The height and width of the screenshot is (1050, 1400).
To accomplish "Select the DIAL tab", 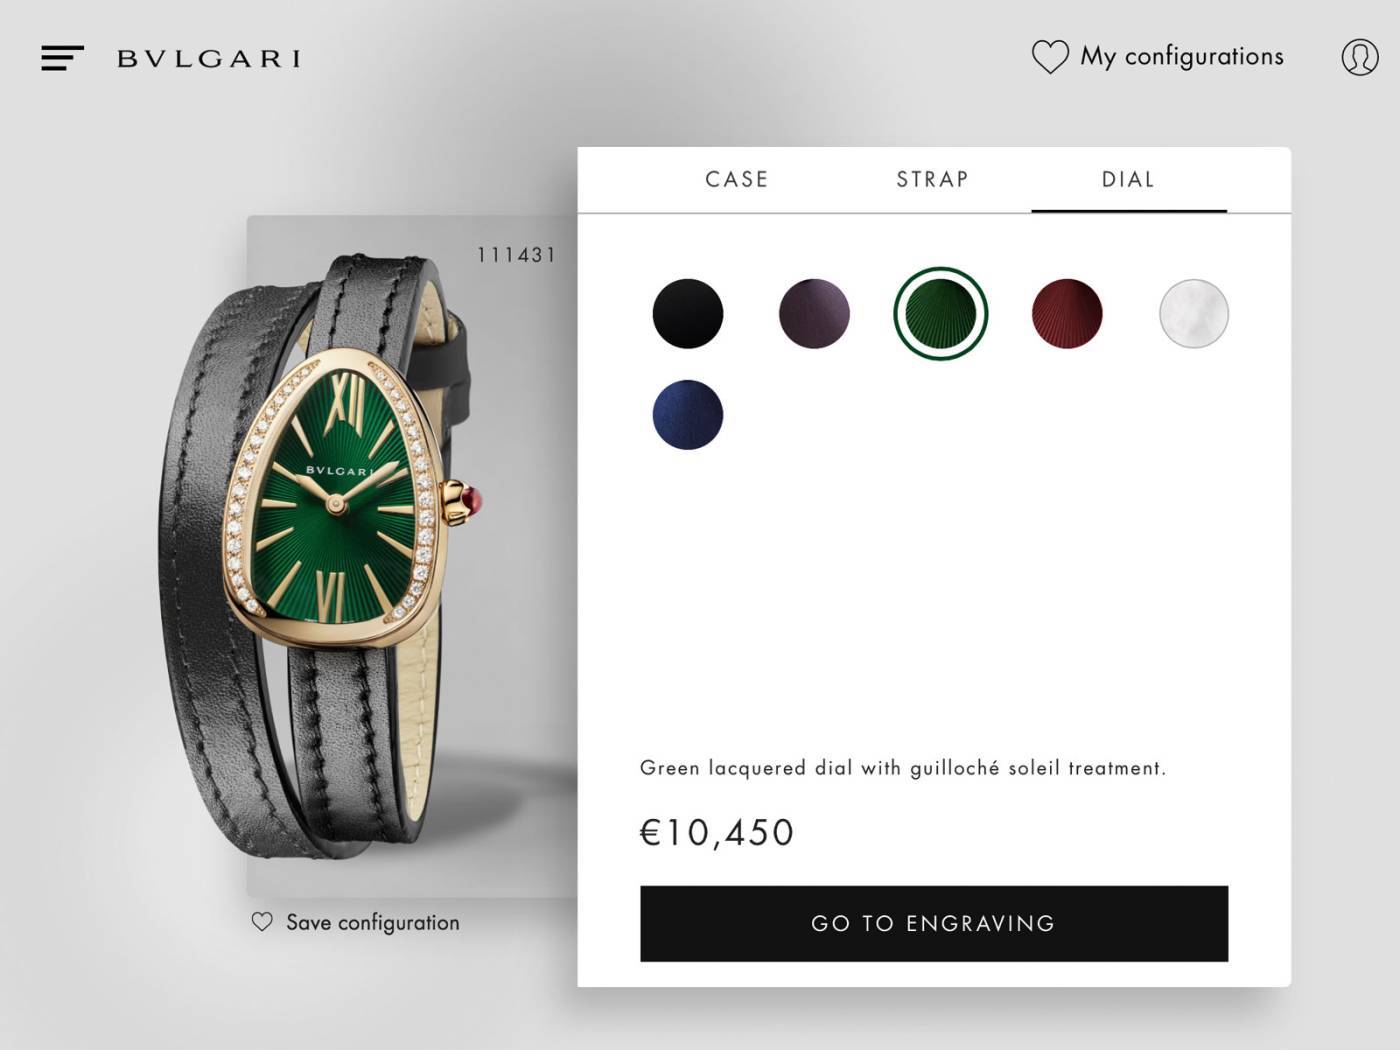I will click(1129, 180).
